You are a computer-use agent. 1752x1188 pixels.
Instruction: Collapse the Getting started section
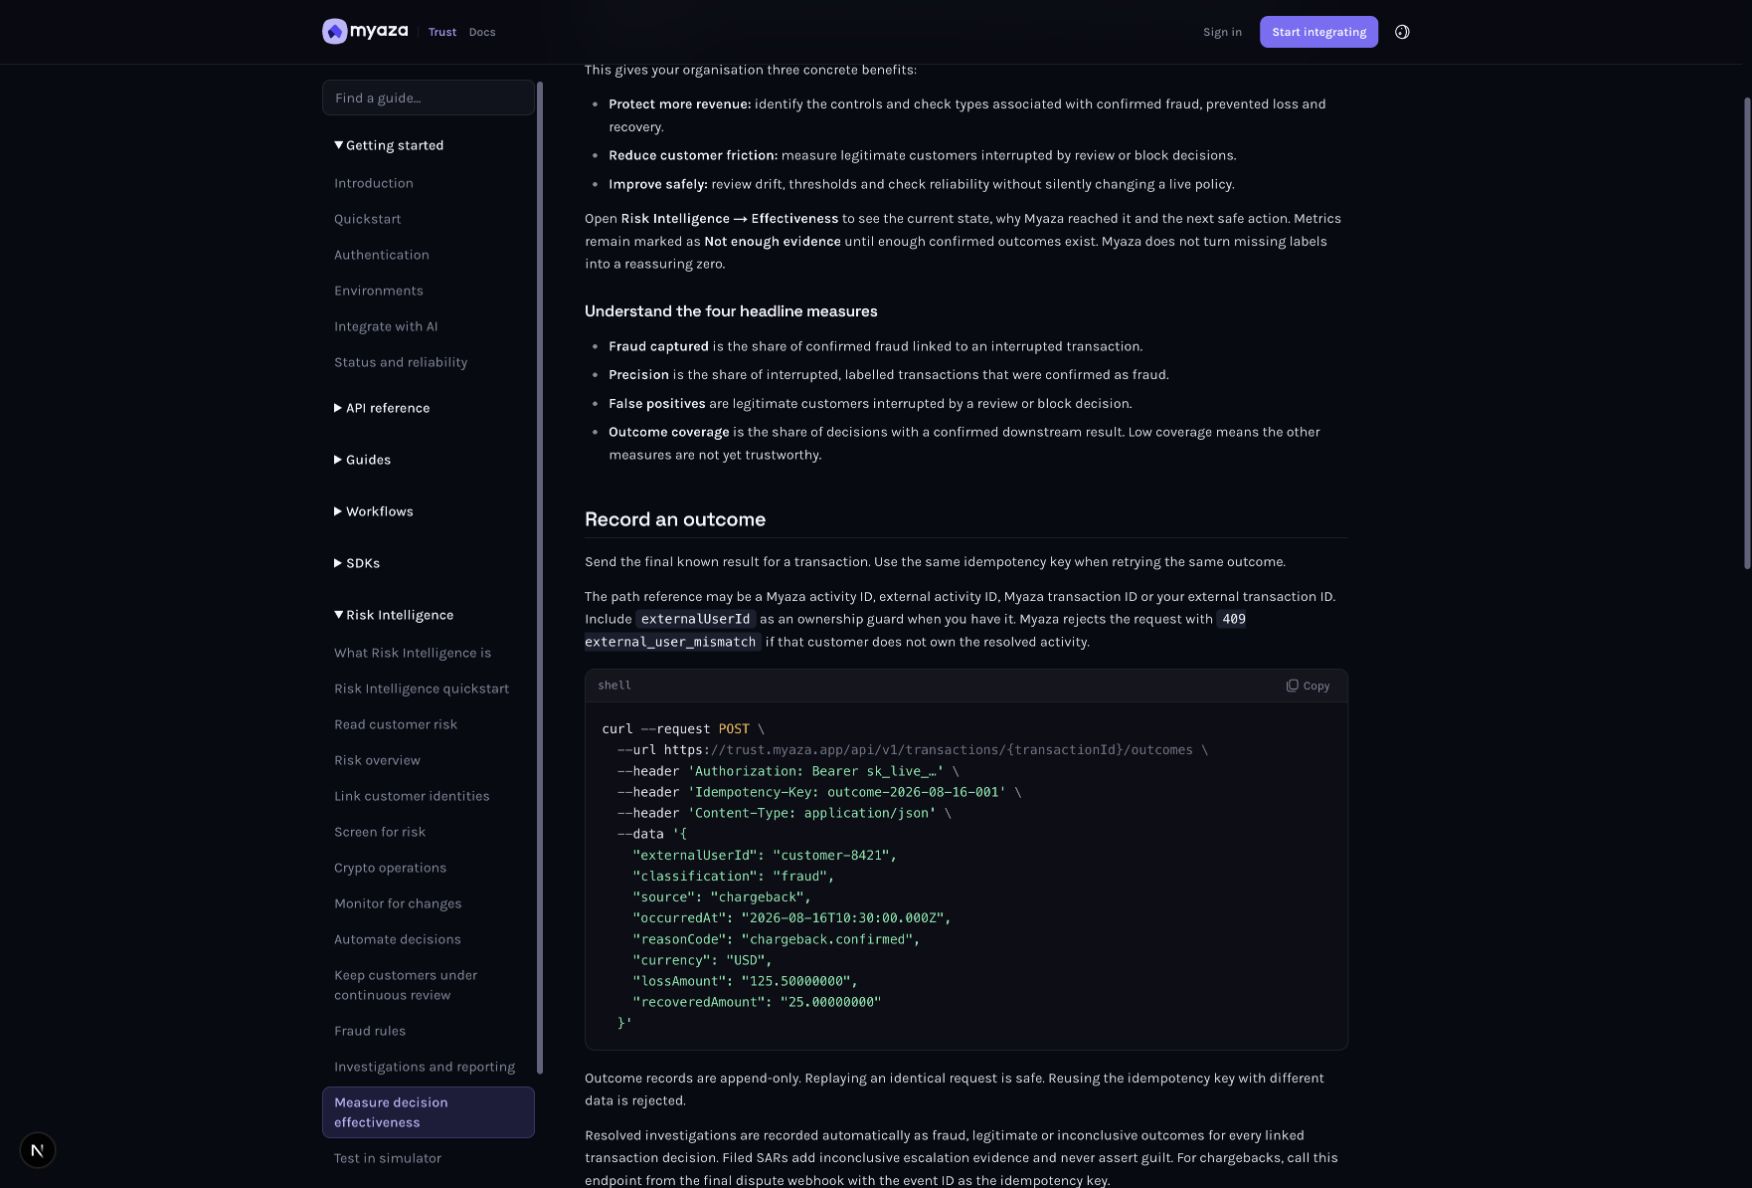(389, 145)
